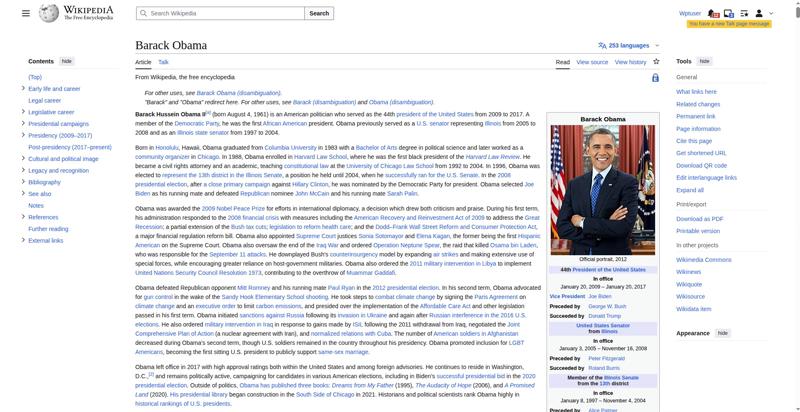Click the Download as PDF link
Screen dimensions: 800x412
699,218
